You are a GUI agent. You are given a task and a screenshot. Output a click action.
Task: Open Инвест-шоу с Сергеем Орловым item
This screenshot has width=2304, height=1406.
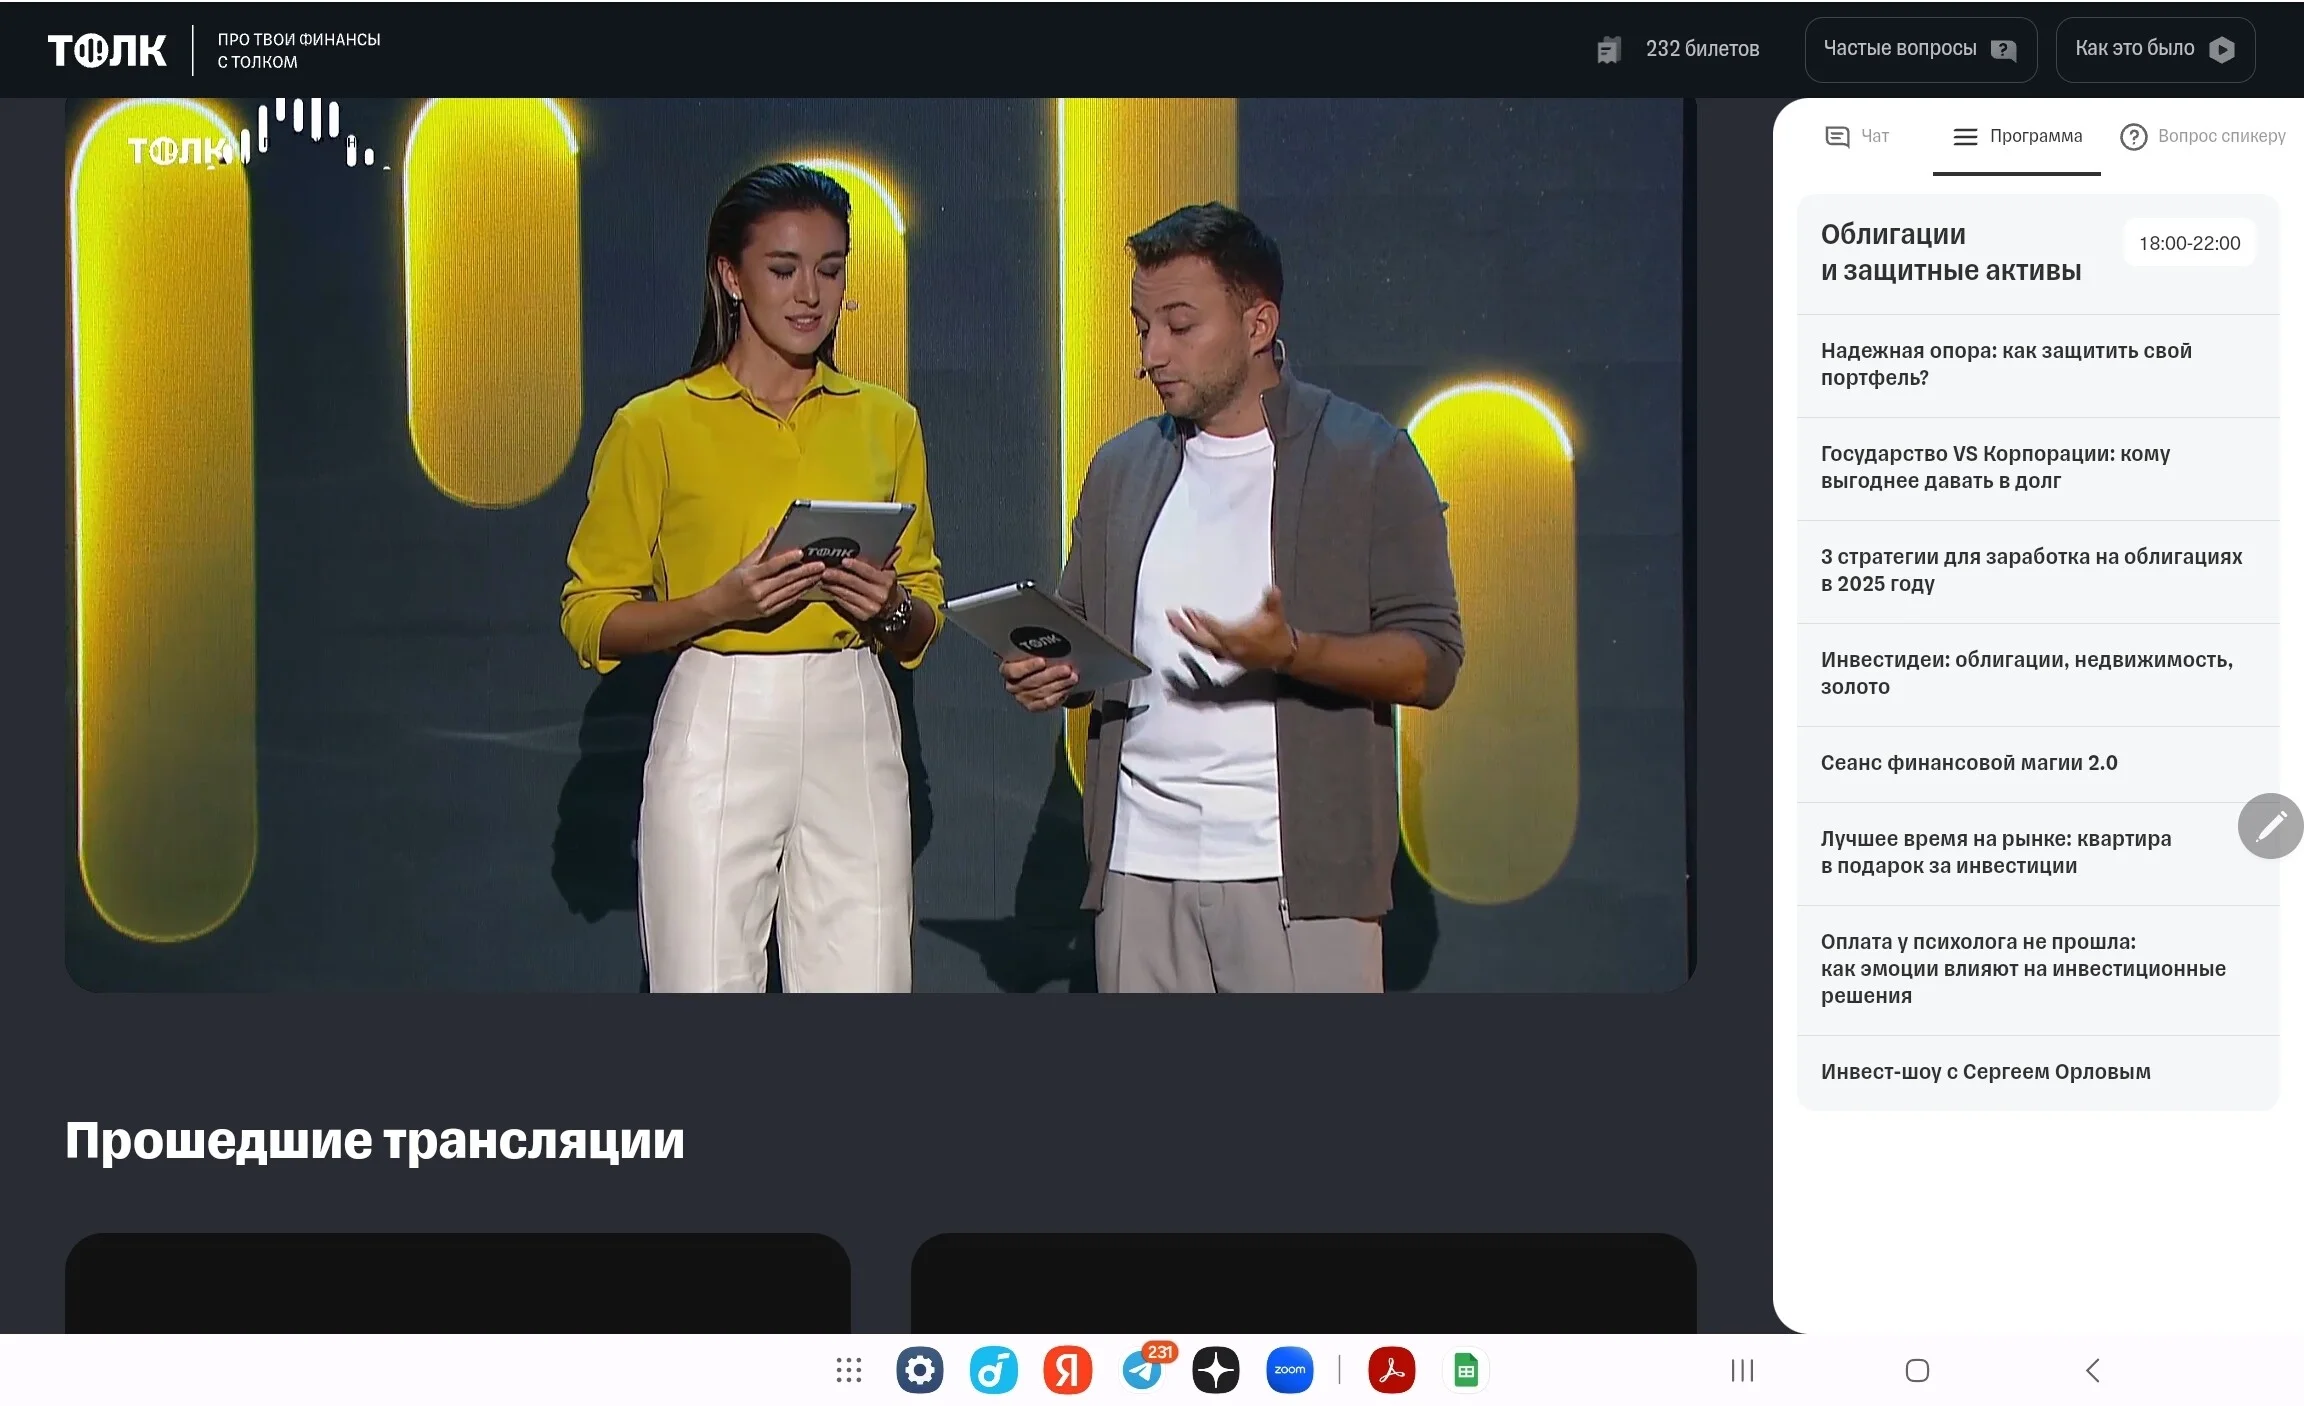pyautogui.click(x=2038, y=1072)
